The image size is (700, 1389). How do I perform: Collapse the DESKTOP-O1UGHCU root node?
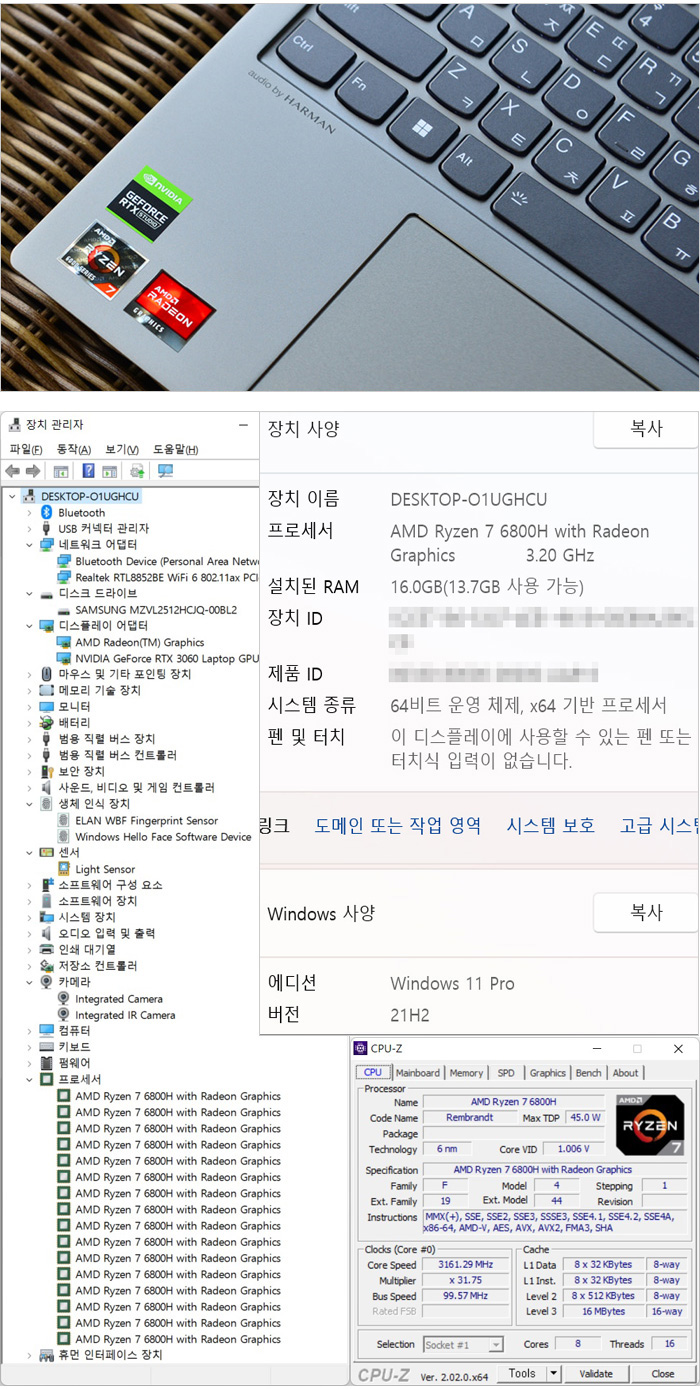click(x=12, y=496)
